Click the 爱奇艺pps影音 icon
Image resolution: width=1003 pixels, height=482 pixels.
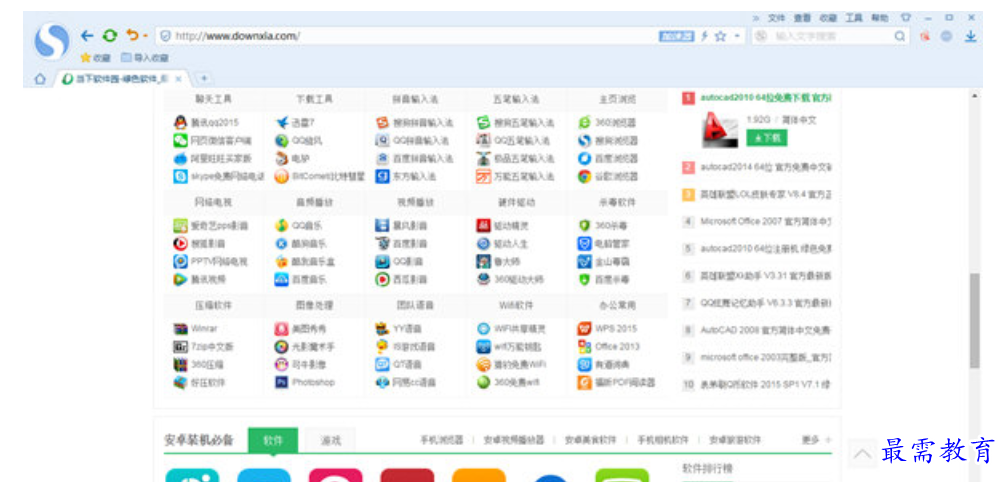point(180,226)
